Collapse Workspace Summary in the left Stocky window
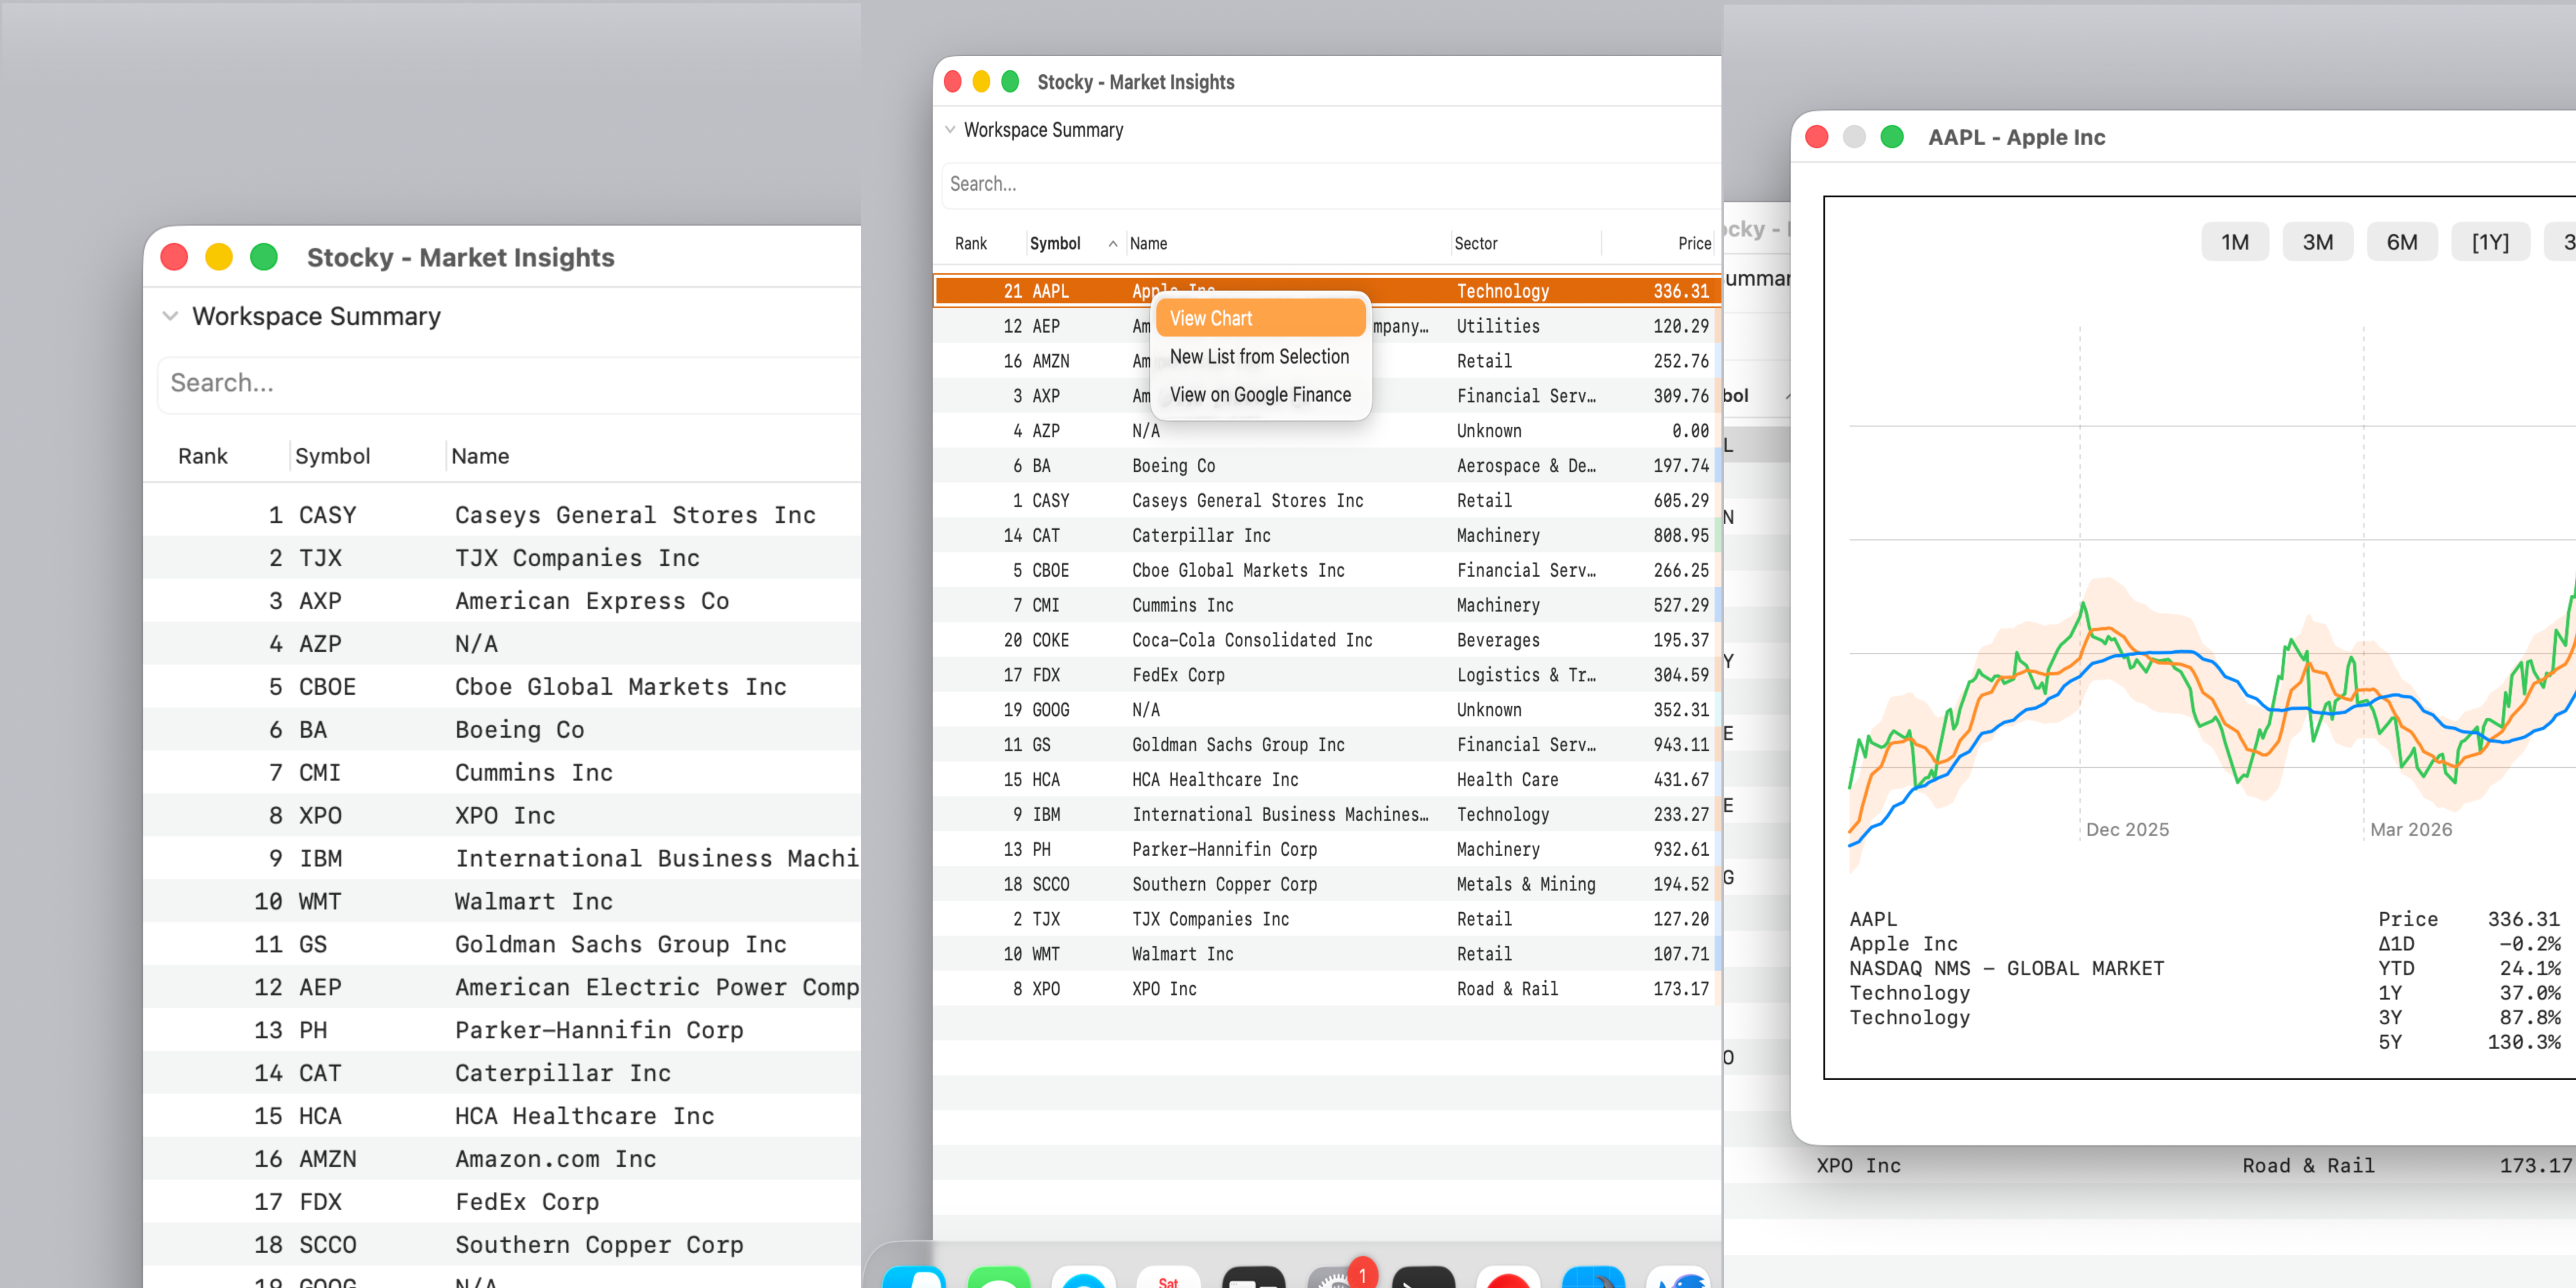2576x1288 pixels. point(170,316)
